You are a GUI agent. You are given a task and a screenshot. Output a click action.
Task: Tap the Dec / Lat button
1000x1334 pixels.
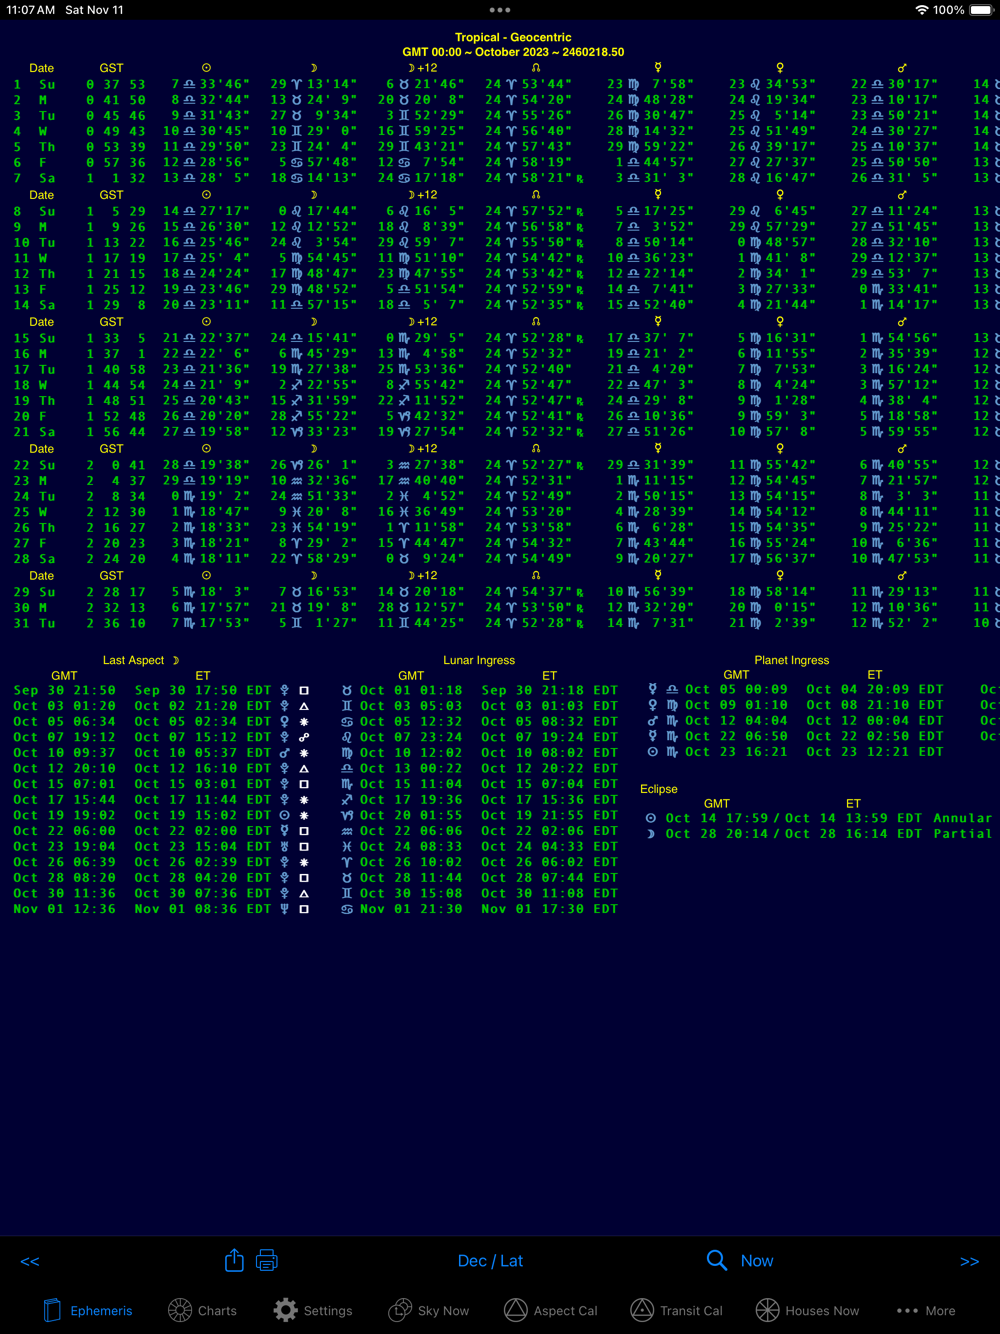[490, 1261]
